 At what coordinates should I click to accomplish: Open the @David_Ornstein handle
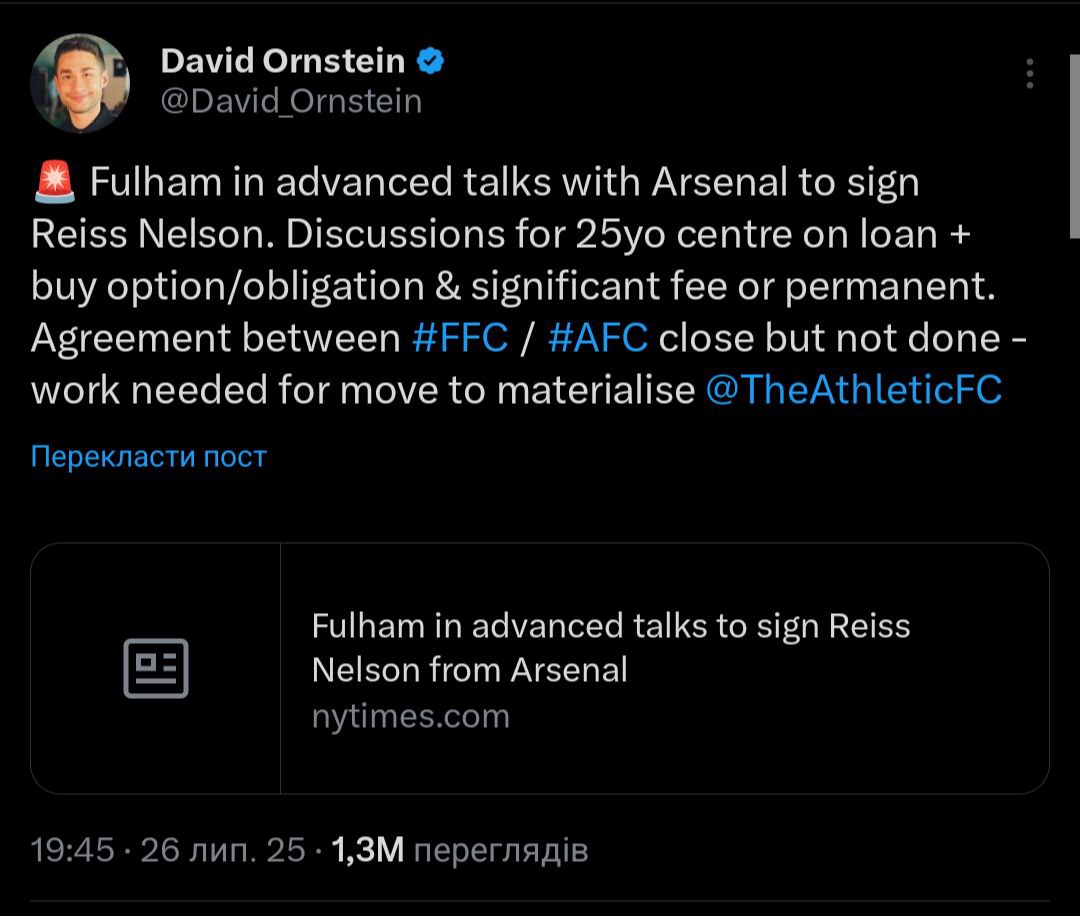click(x=291, y=101)
